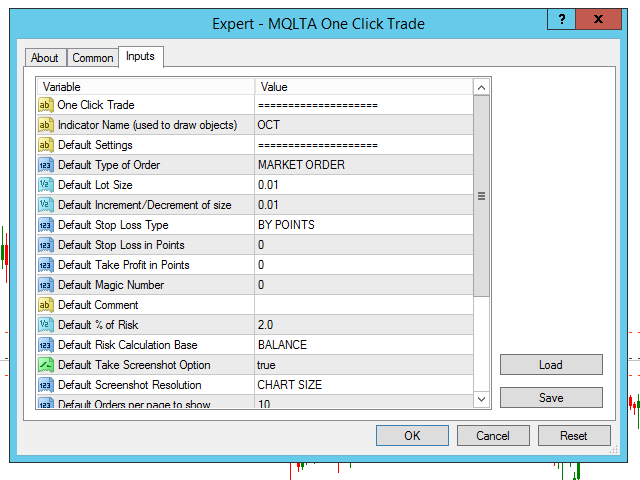Toggle the Default Take Screenshot Option true value
The image size is (640, 480).
click(x=362, y=365)
